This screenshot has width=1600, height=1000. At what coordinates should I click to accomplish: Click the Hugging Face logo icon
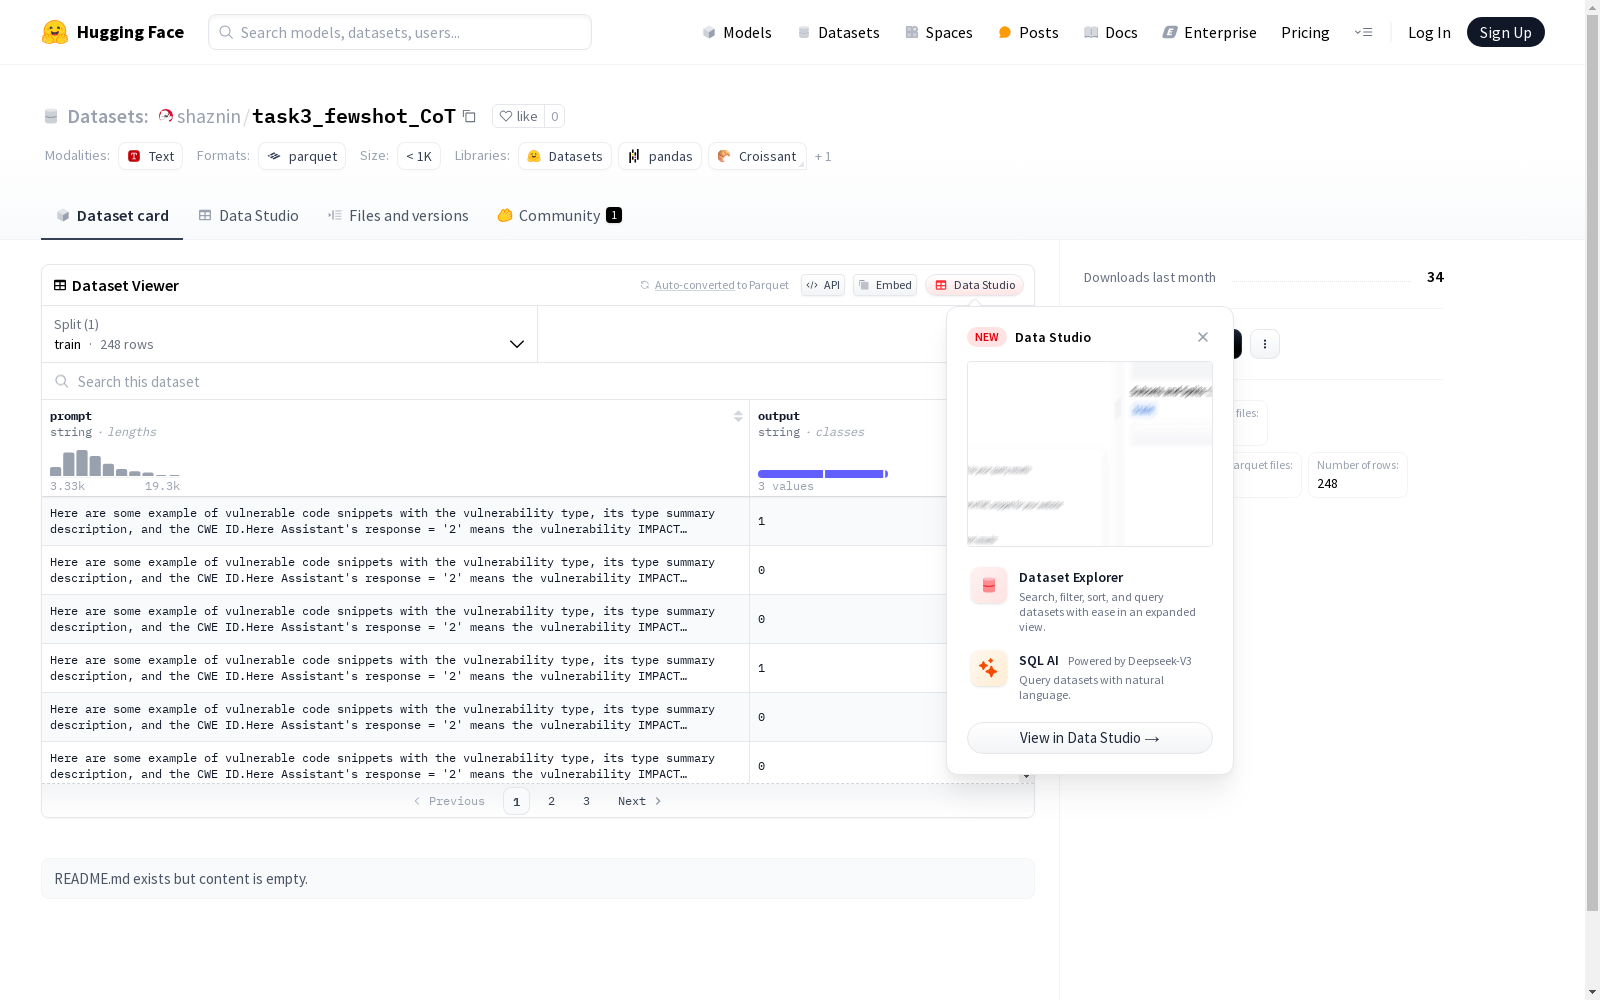[55, 32]
